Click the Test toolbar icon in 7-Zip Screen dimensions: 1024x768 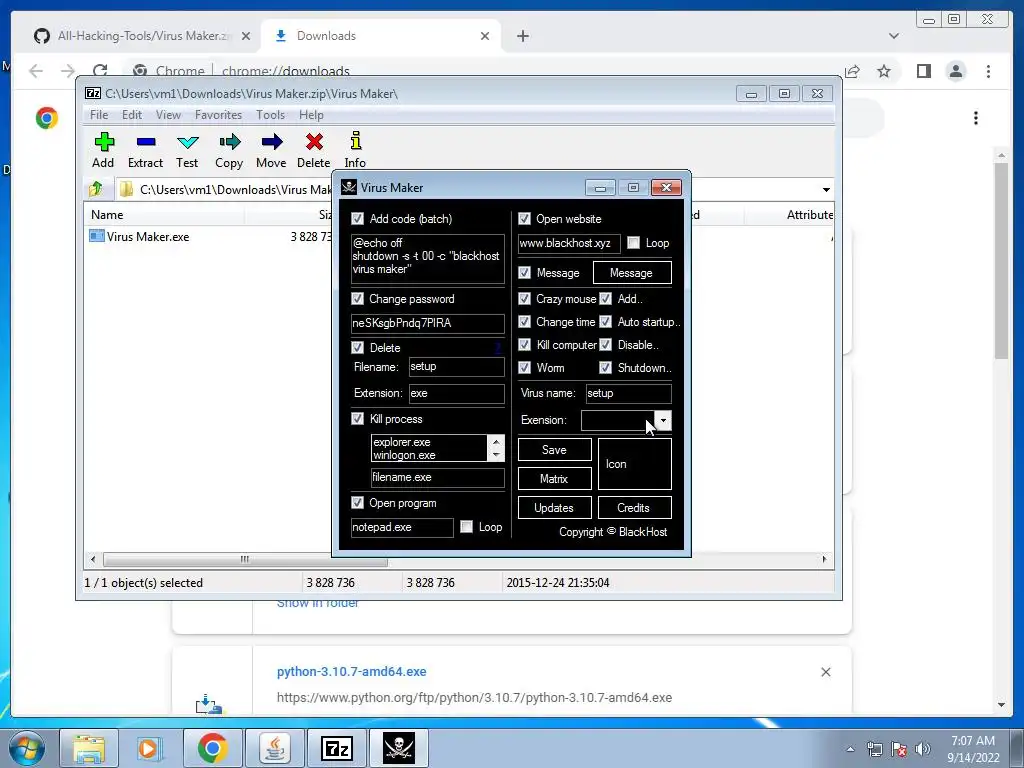(187, 142)
